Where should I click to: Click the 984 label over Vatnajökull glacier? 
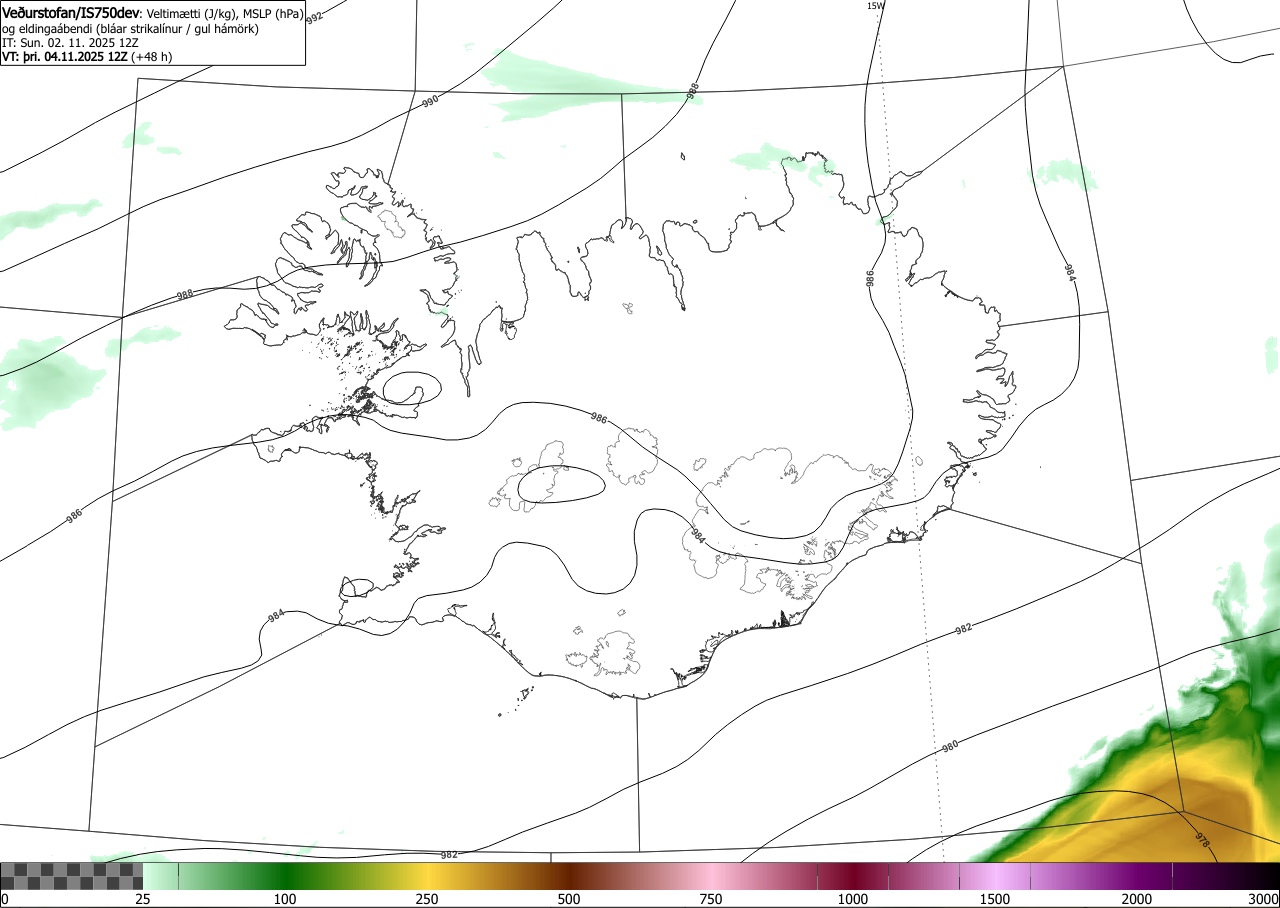pyautogui.click(x=698, y=537)
